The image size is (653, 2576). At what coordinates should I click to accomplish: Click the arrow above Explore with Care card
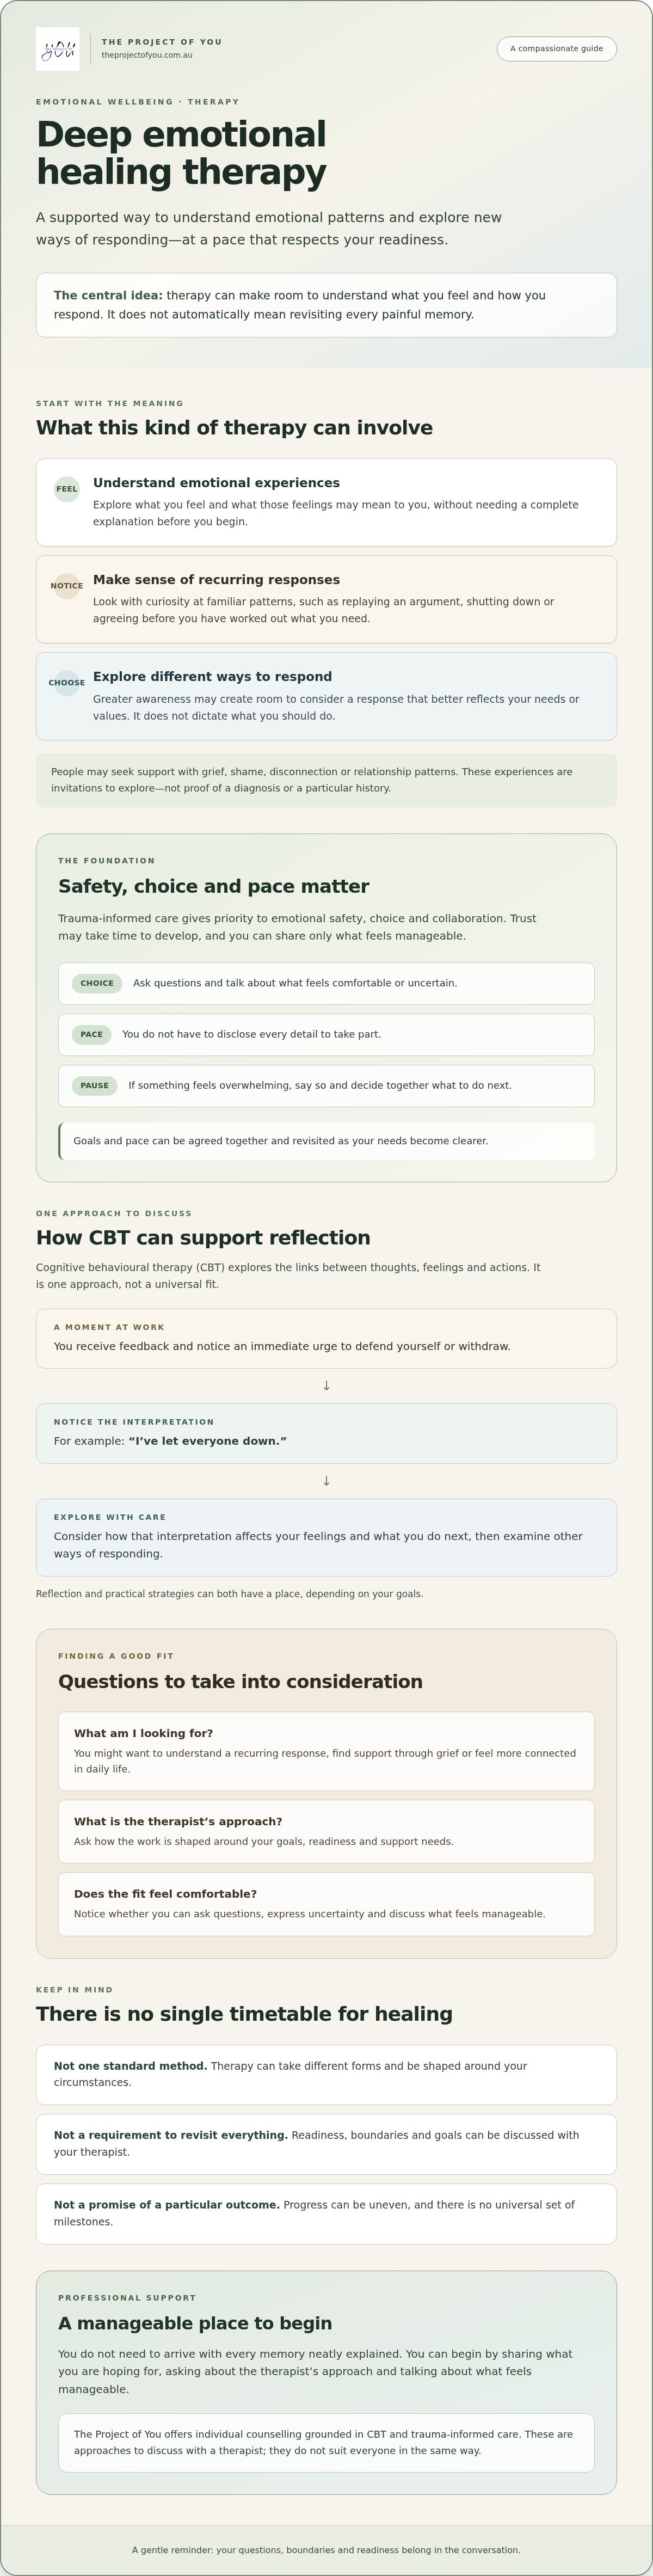tap(326, 1481)
